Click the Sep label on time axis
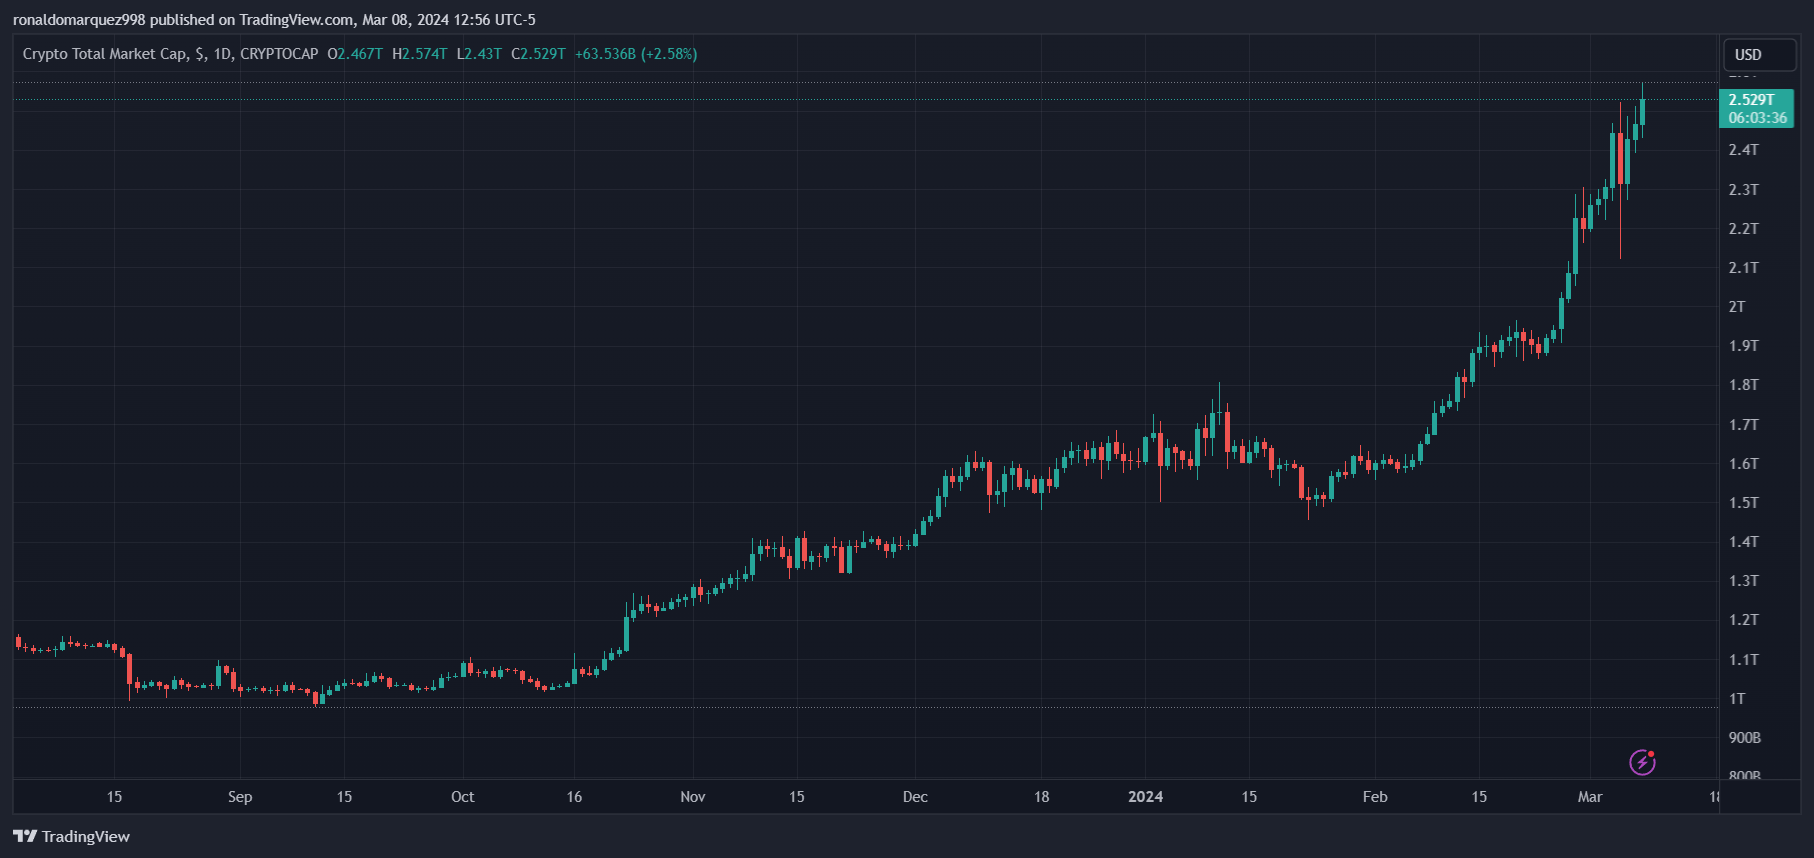This screenshot has height=858, width=1814. (240, 797)
